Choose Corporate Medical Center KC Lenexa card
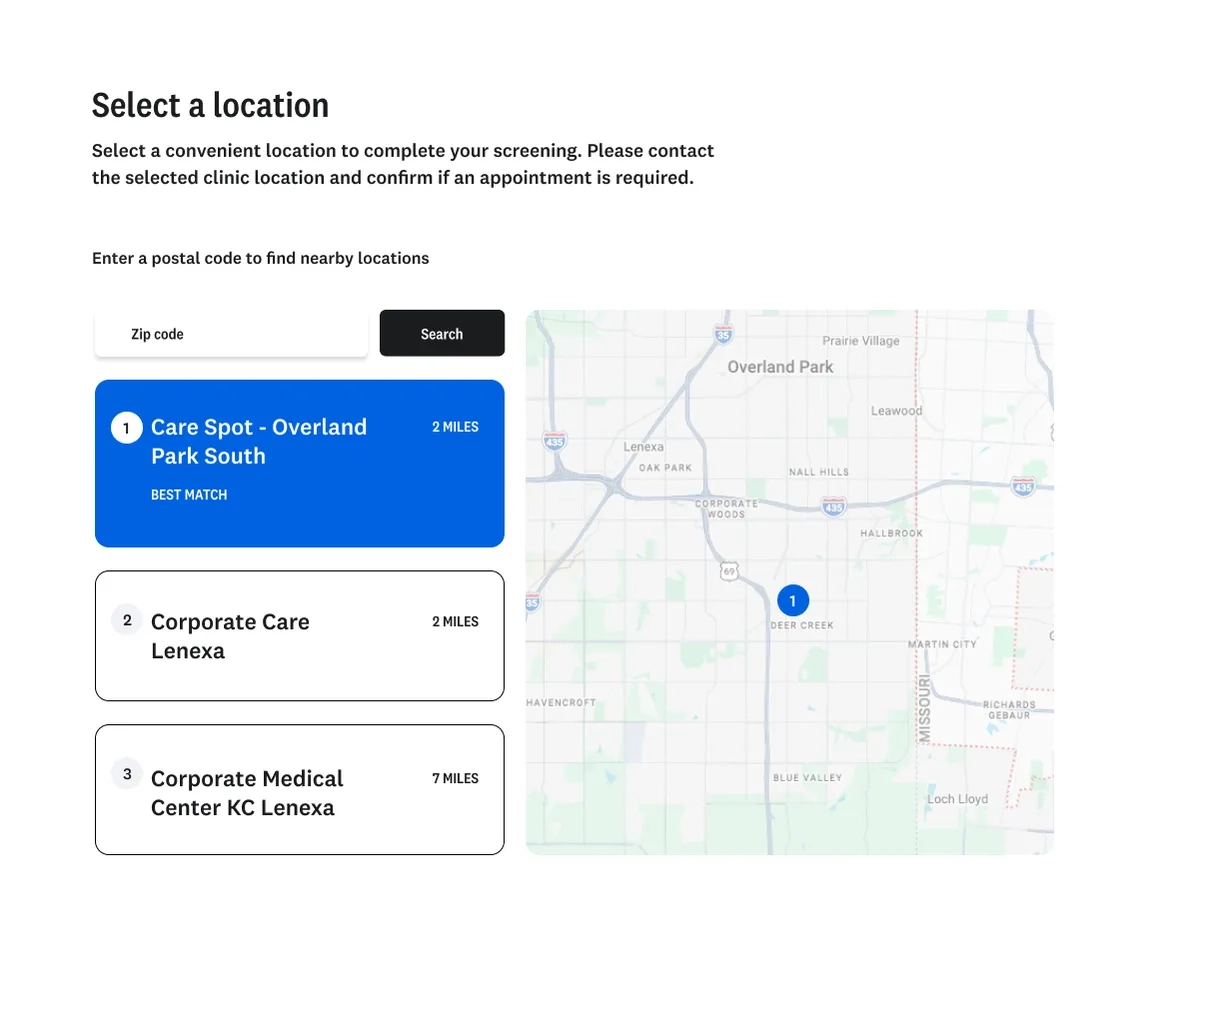The height and width of the screenshot is (1016, 1213). tap(299, 790)
